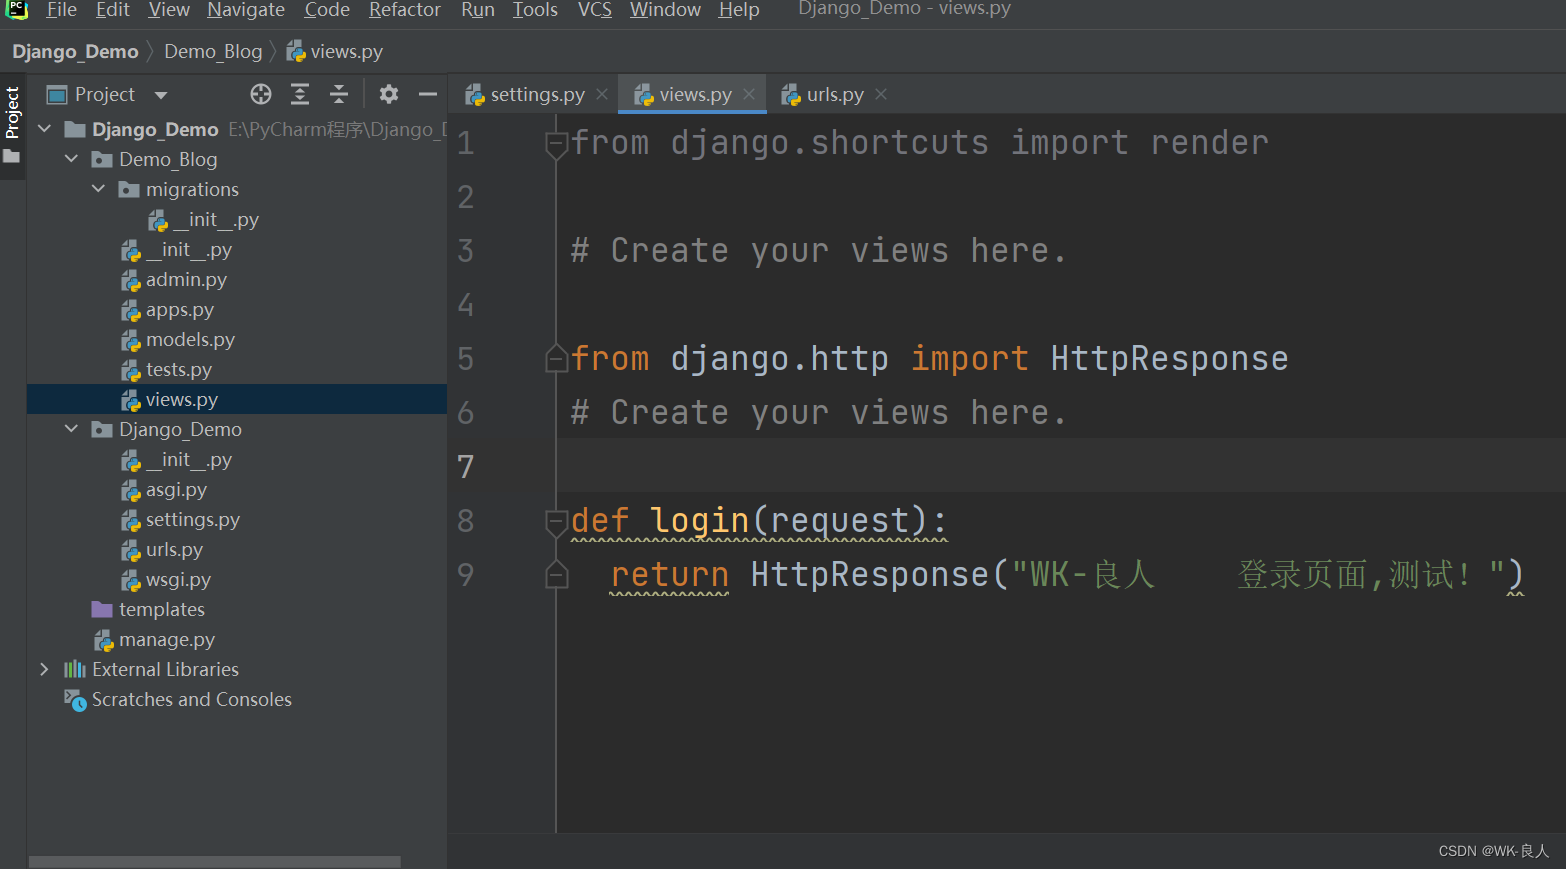Close the urls.py editor tab
1566x869 pixels.
[881, 94]
